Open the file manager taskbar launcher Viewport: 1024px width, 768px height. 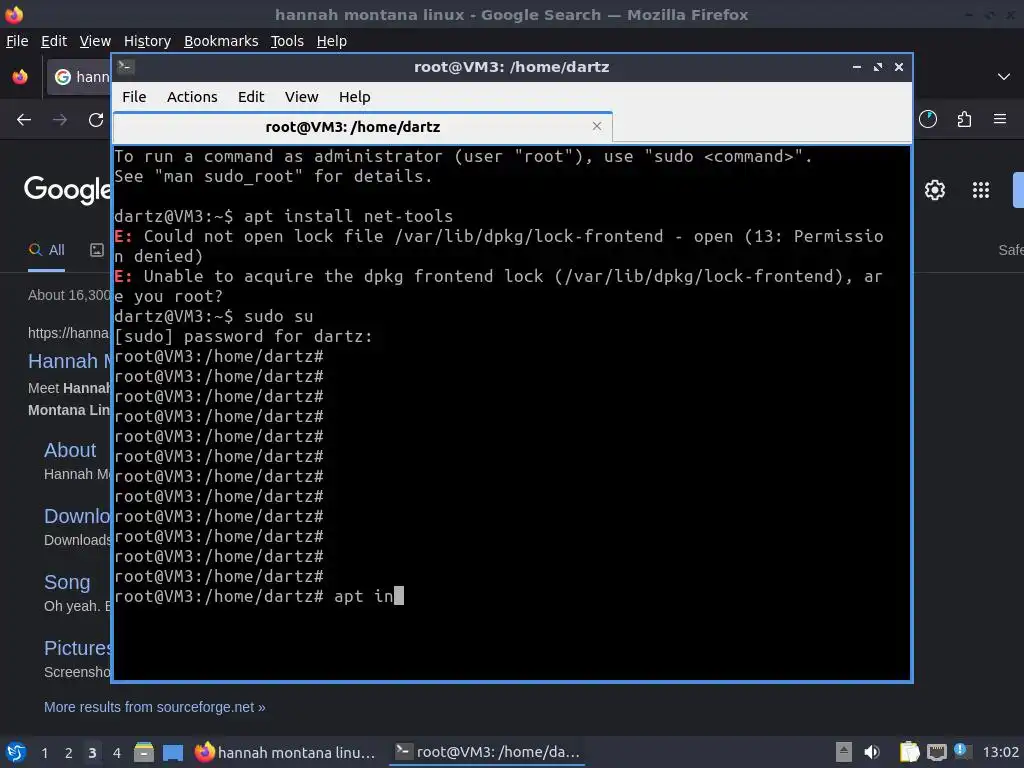tap(144, 752)
